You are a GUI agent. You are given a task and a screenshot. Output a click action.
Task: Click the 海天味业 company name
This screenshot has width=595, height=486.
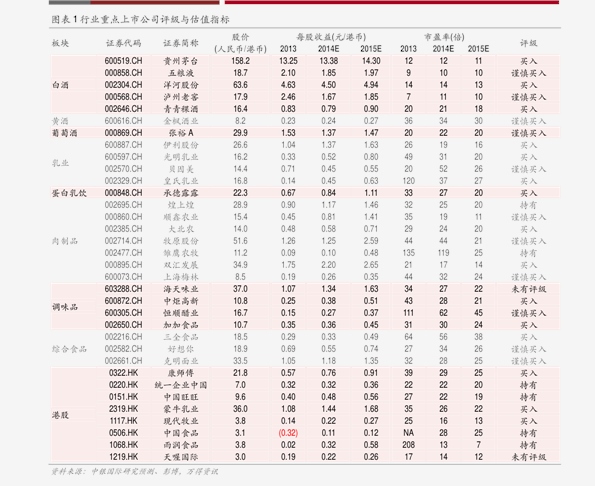pyautogui.click(x=181, y=289)
